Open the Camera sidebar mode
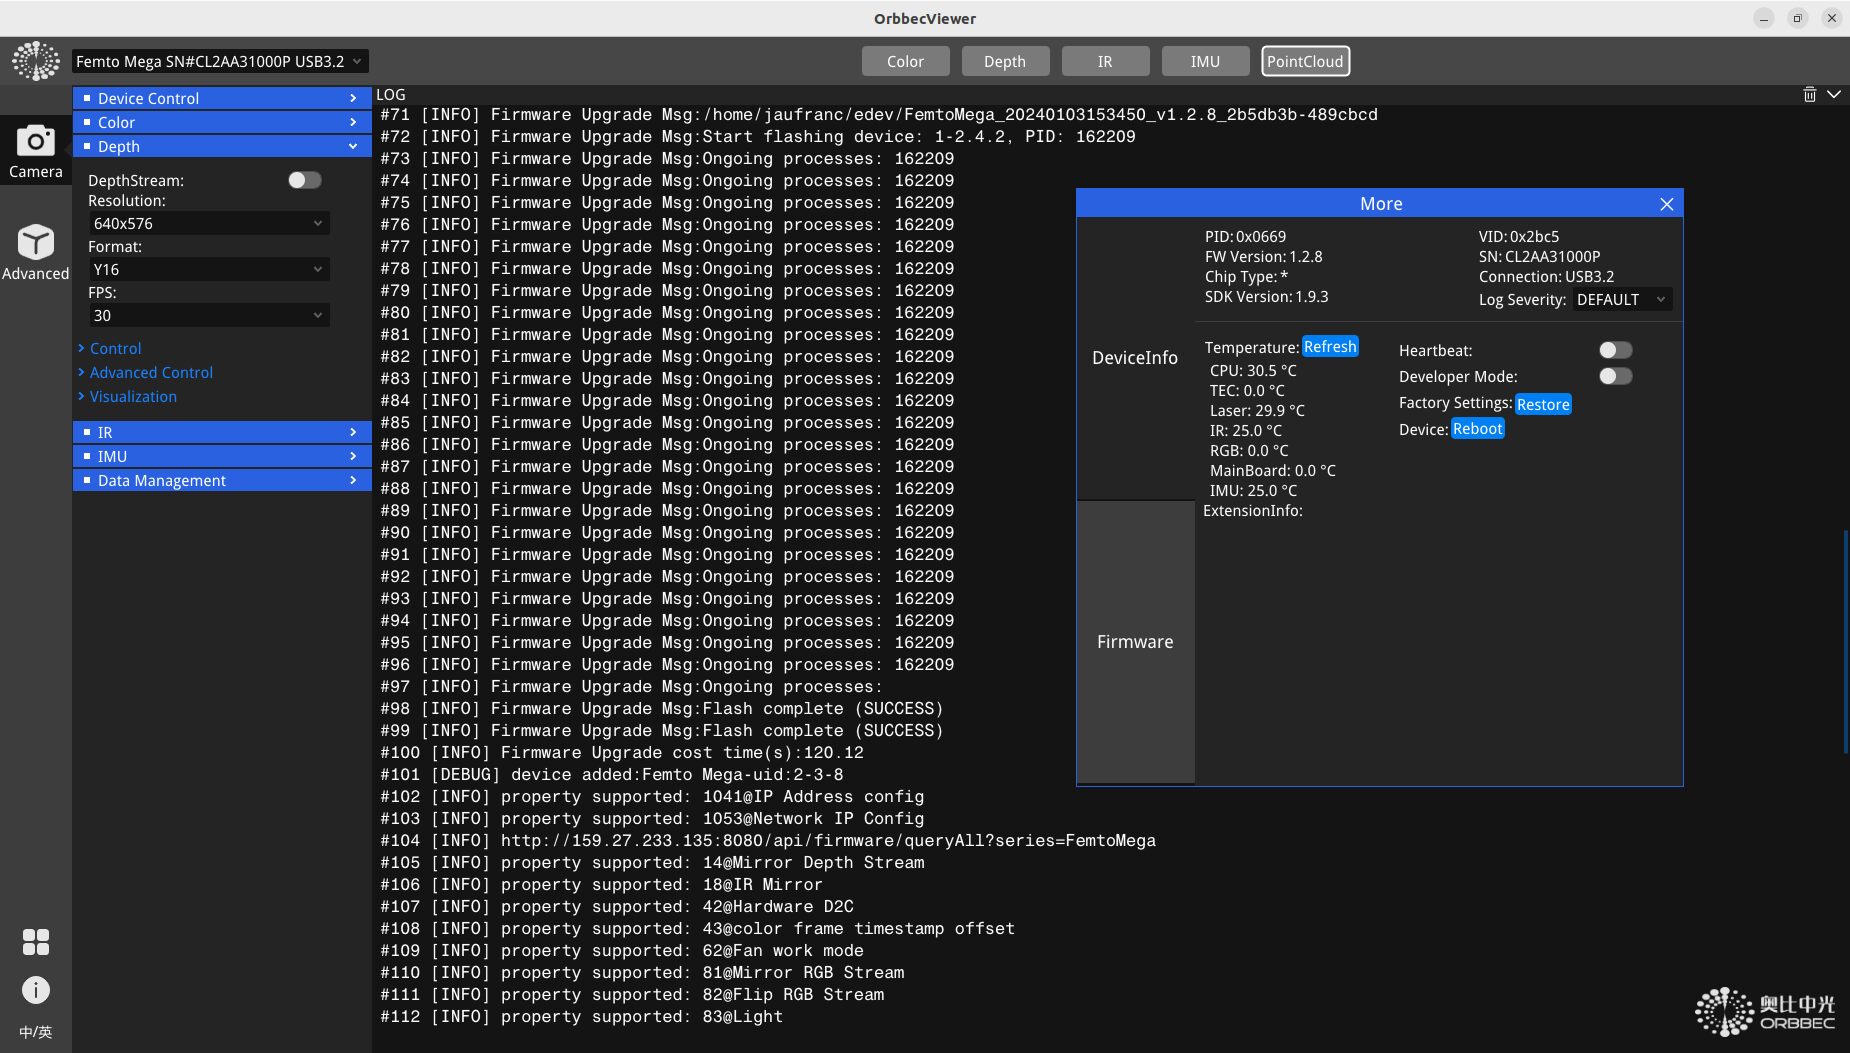Screen dimensions: 1850x1053 click(35, 151)
